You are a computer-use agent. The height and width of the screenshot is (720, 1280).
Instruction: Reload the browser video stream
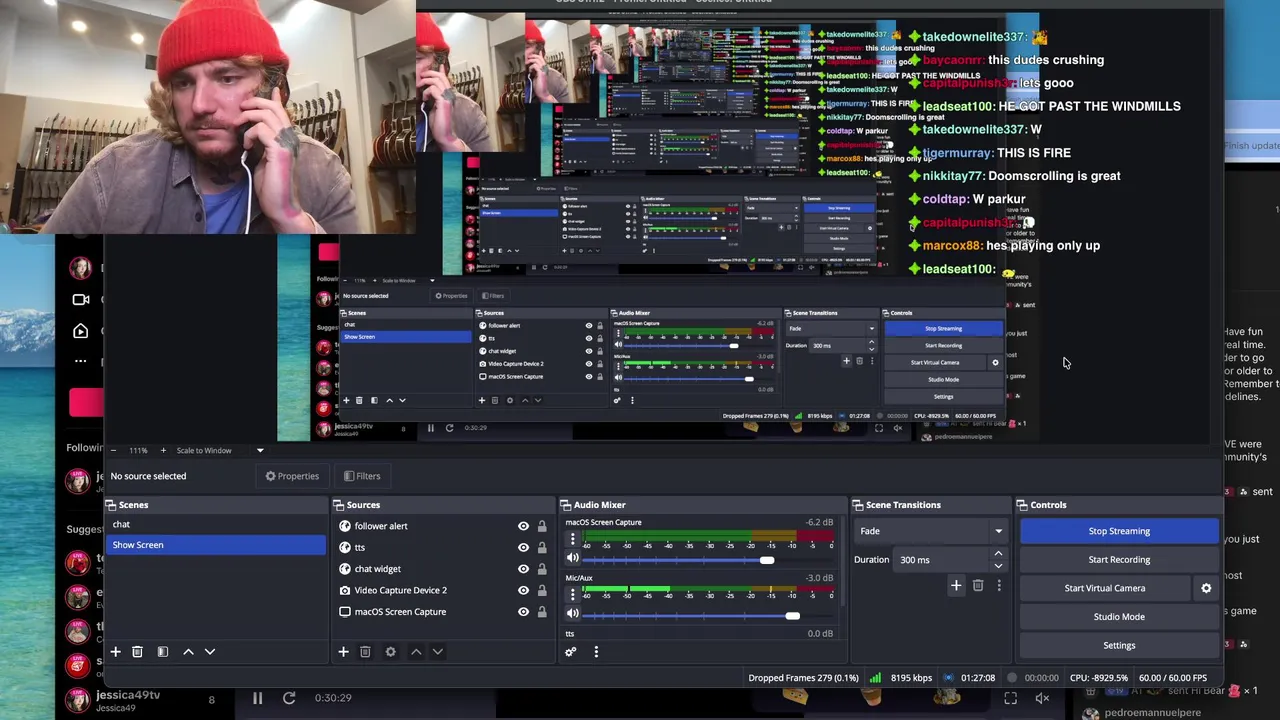(x=289, y=698)
